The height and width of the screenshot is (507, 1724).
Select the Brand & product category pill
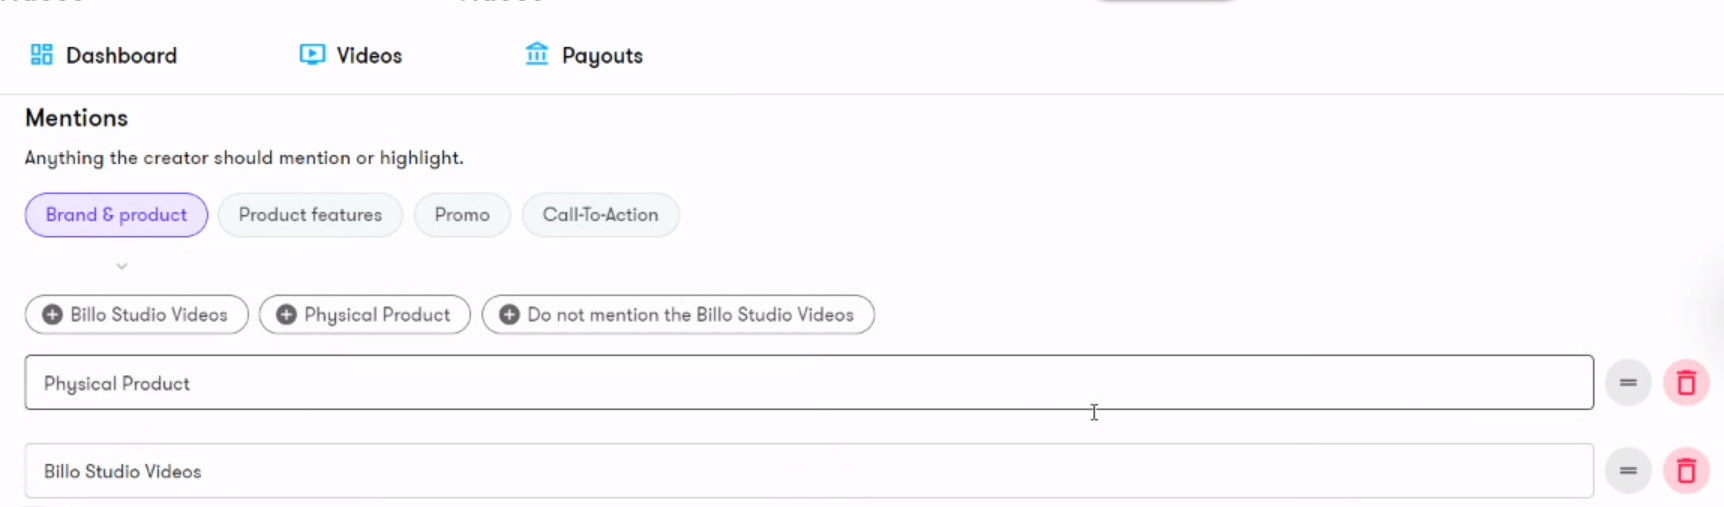click(116, 215)
